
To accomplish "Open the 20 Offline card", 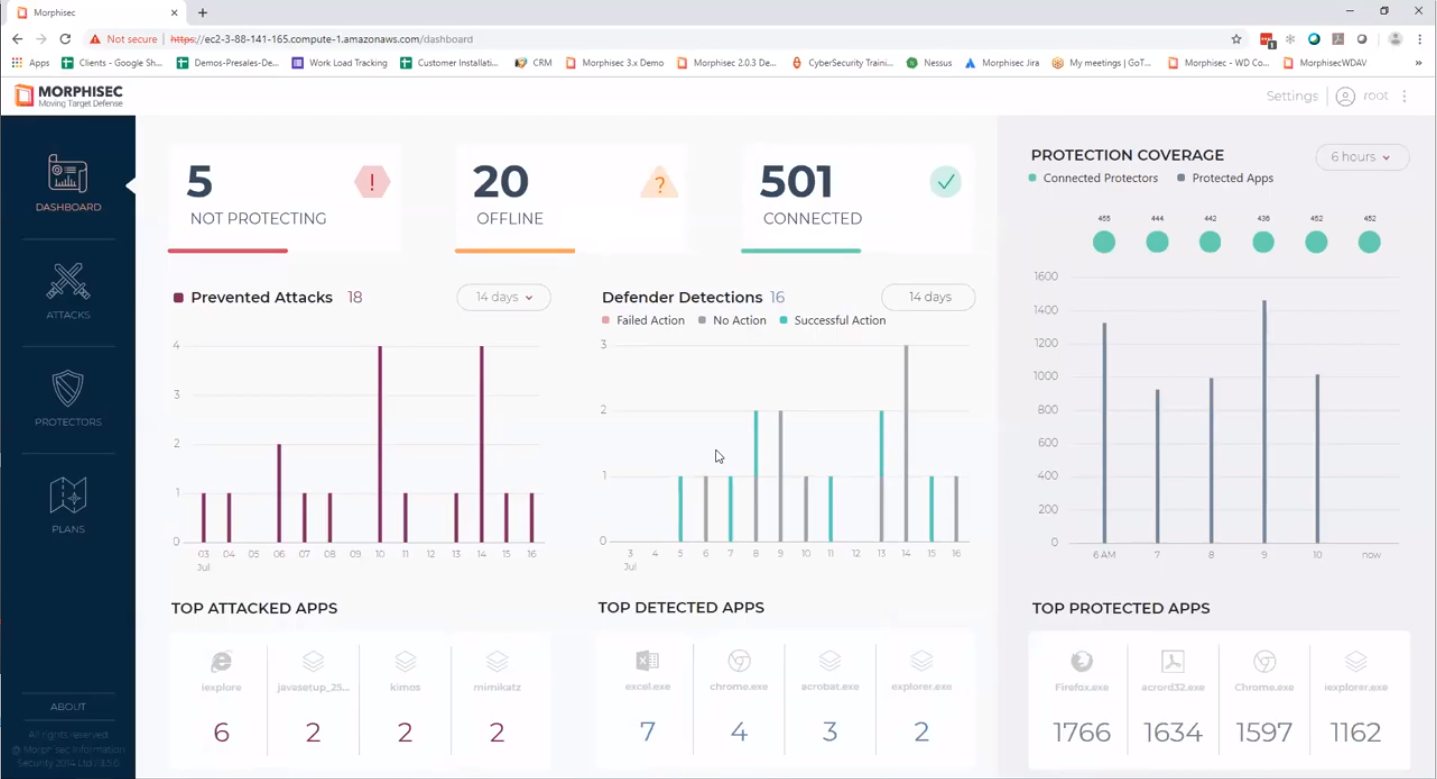I will (x=571, y=198).
